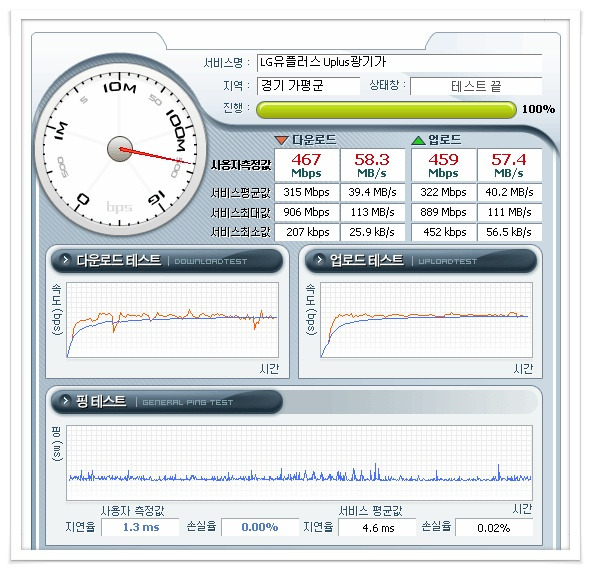
Task: Click the 업로드 테스트 section header
Action: tap(421, 260)
